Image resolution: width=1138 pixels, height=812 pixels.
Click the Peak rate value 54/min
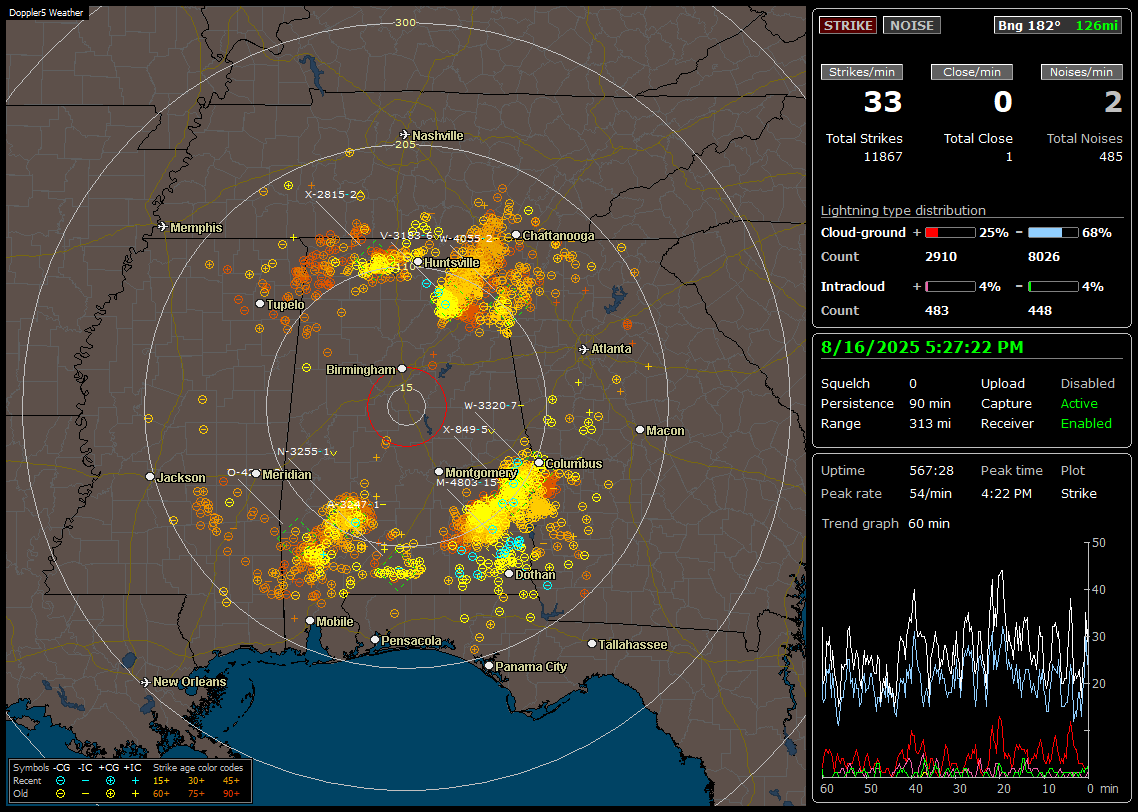931,493
